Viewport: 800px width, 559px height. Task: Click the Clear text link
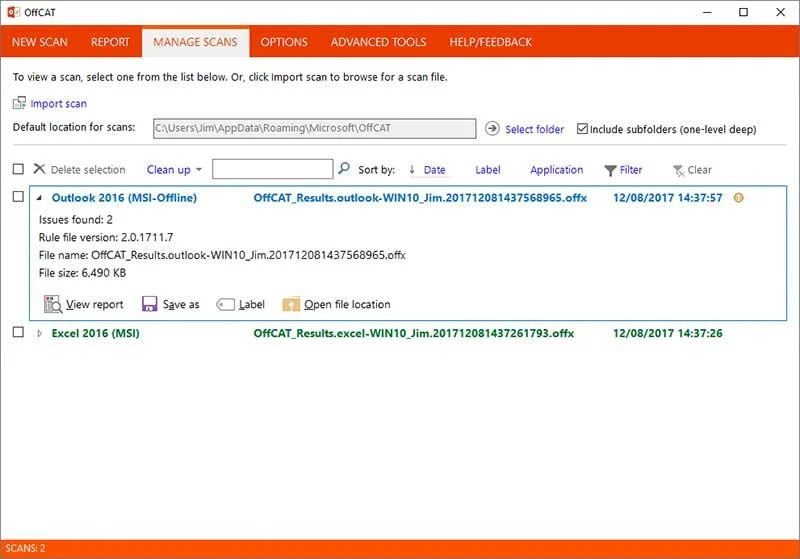(x=699, y=170)
